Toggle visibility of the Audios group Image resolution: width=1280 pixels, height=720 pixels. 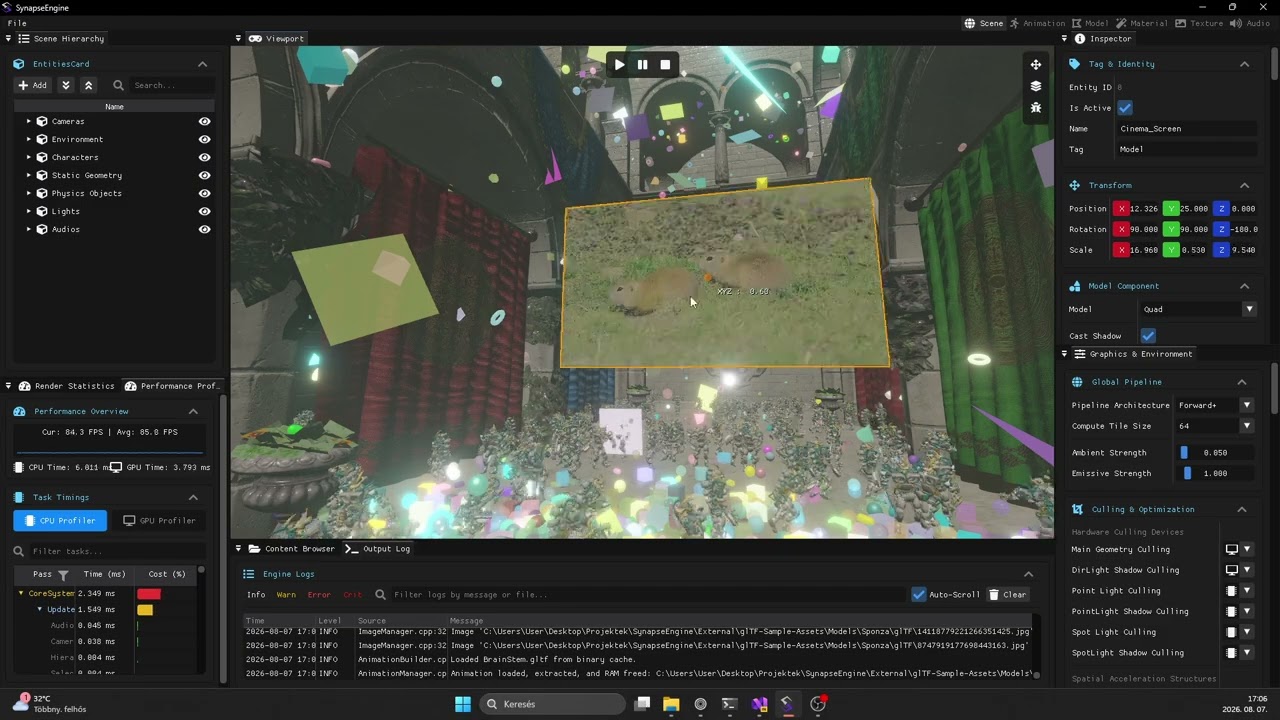click(204, 229)
